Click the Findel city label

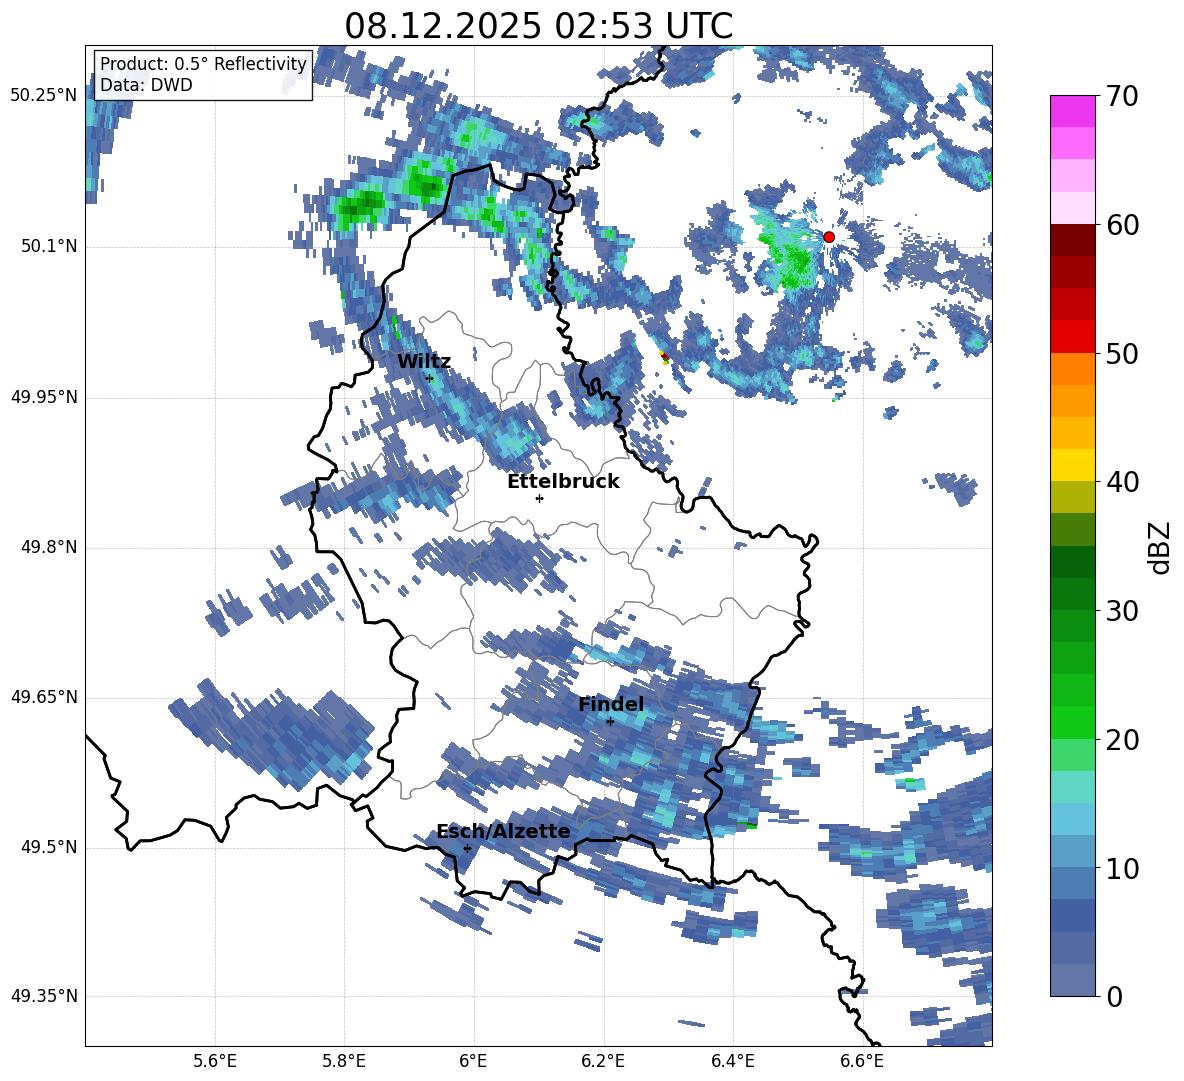(x=611, y=704)
